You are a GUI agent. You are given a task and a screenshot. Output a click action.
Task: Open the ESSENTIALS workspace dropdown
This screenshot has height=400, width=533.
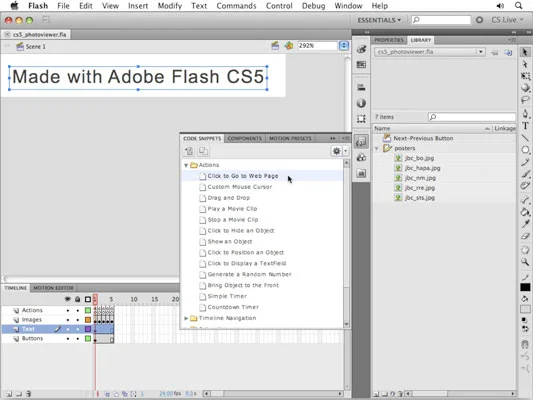click(x=379, y=20)
